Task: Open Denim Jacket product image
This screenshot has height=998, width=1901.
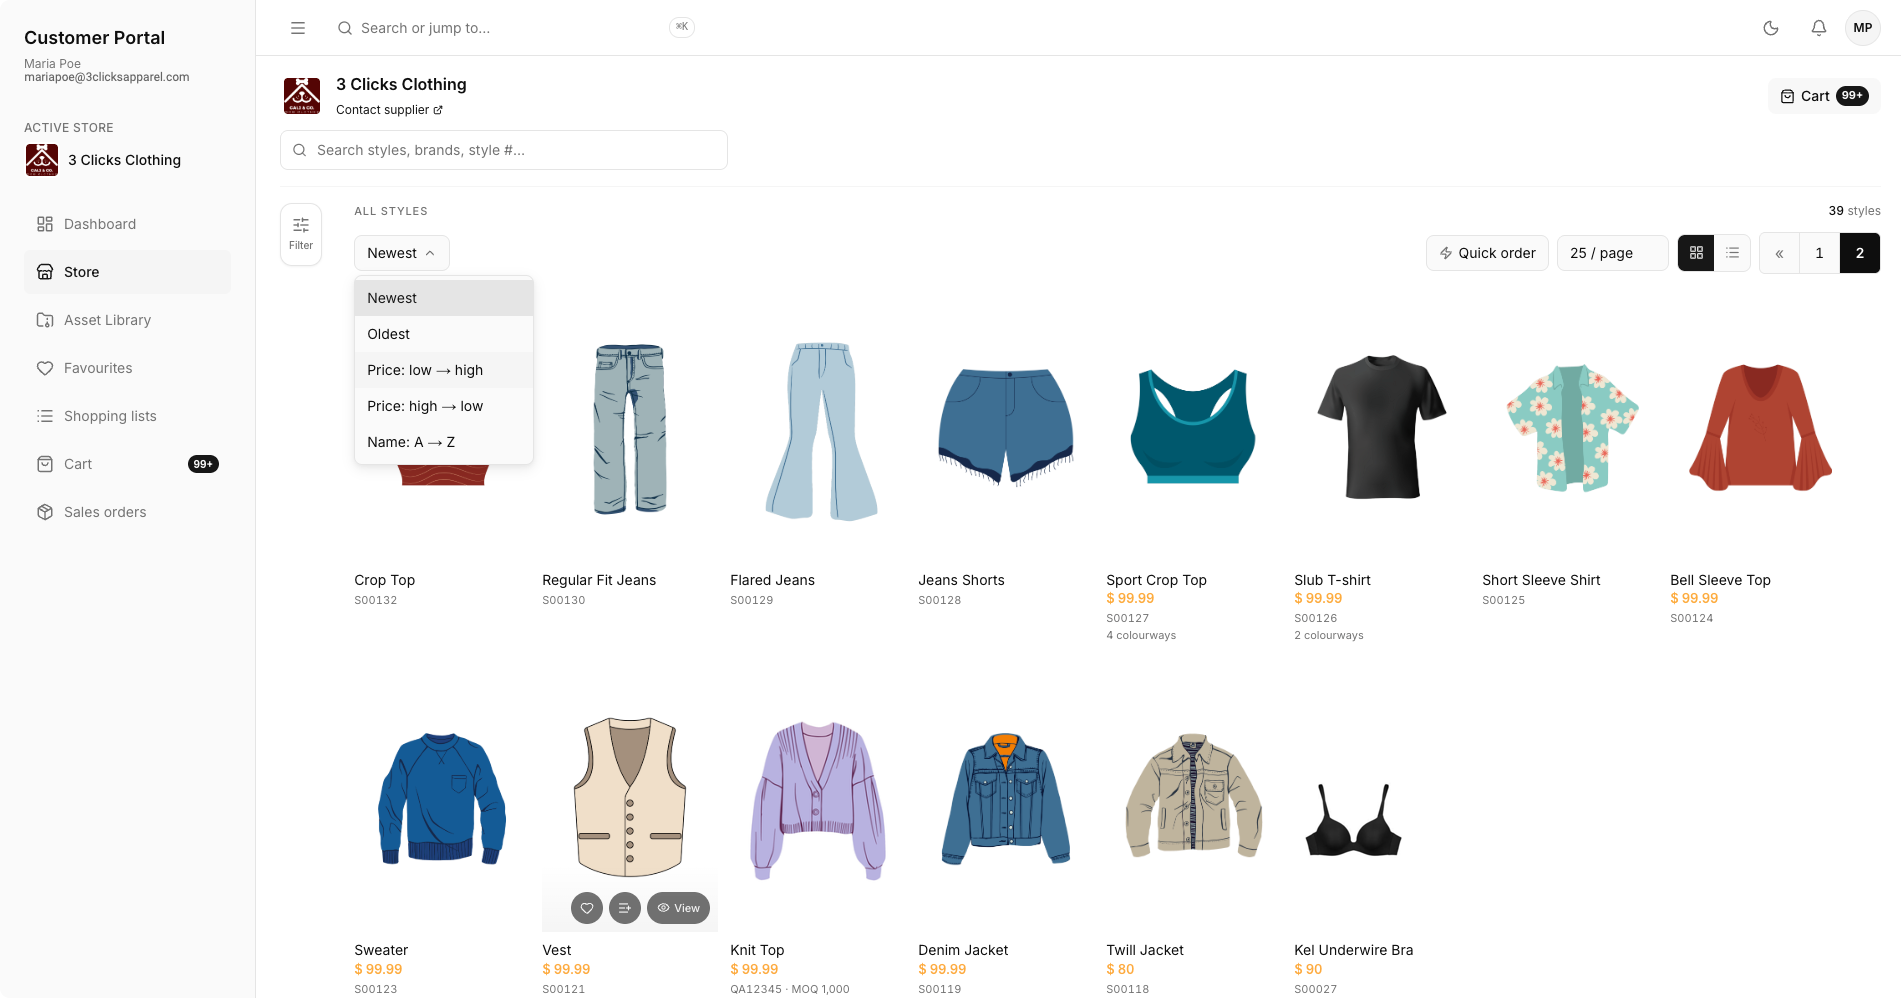Action: click(x=1006, y=798)
